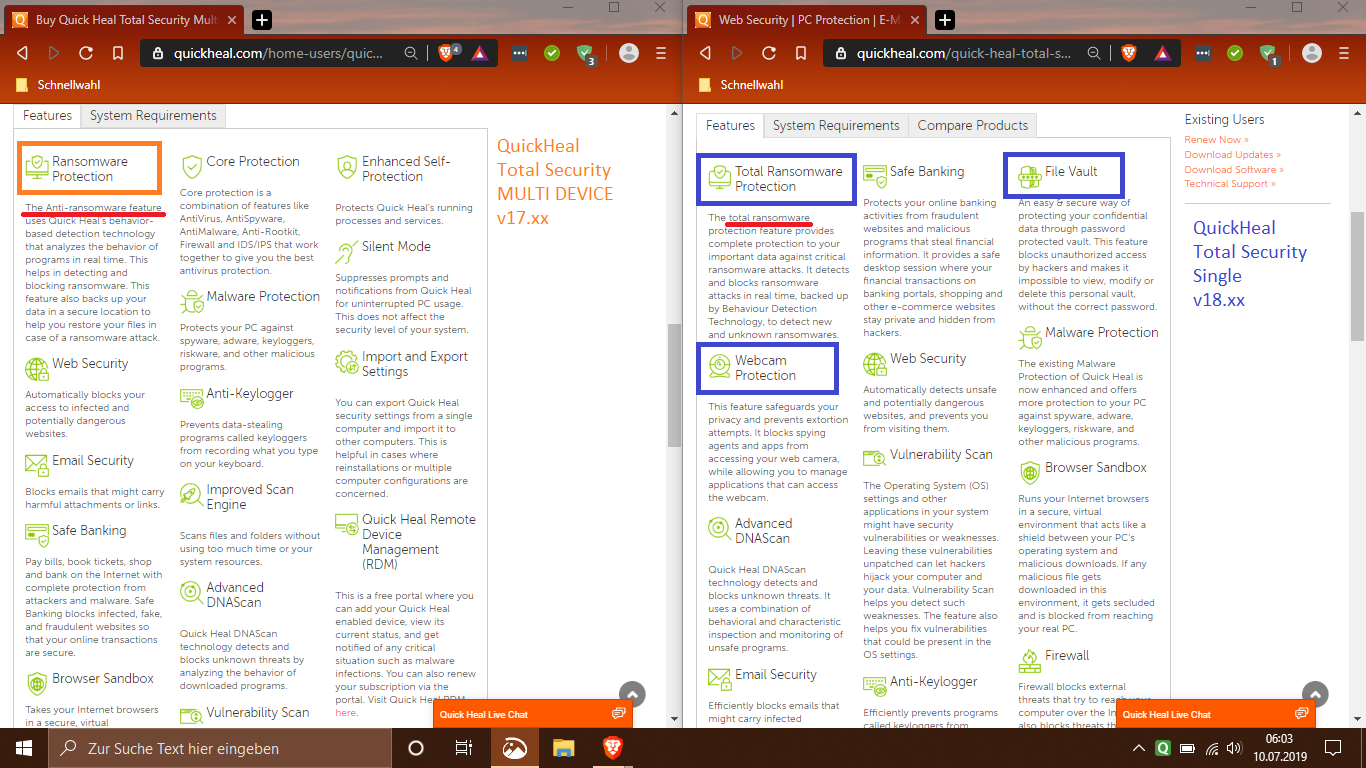Click the Silent Mode icon

pyautogui.click(x=347, y=250)
